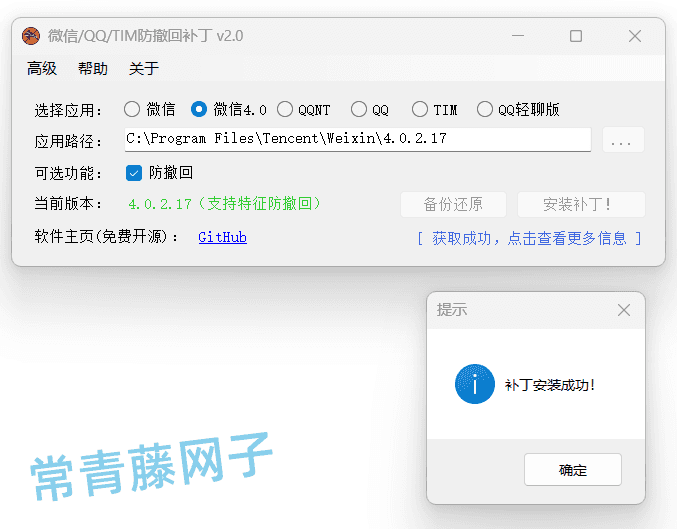This screenshot has width=677, height=529.
Task: Click the ... browse path button
Action: [x=623, y=139]
